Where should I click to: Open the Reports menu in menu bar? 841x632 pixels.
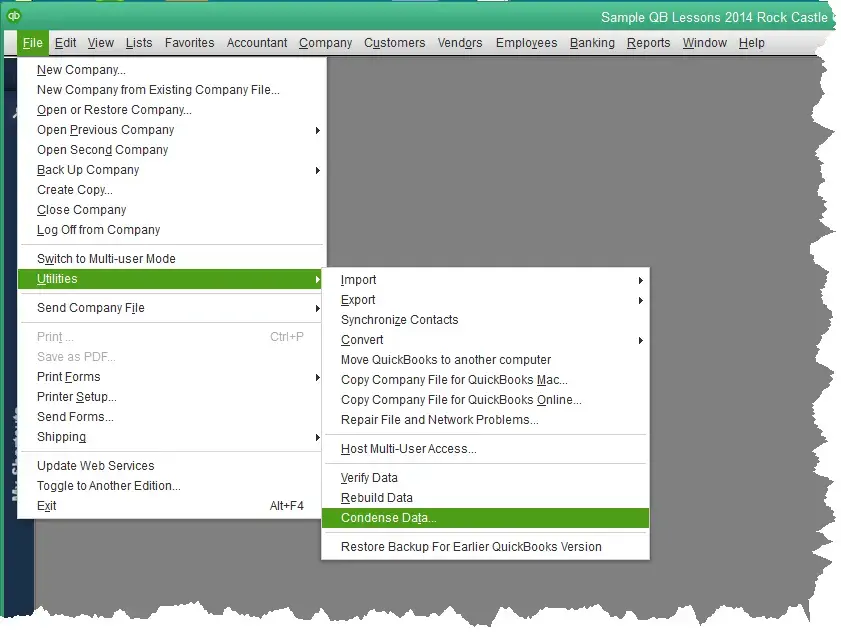tap(648, 43)
